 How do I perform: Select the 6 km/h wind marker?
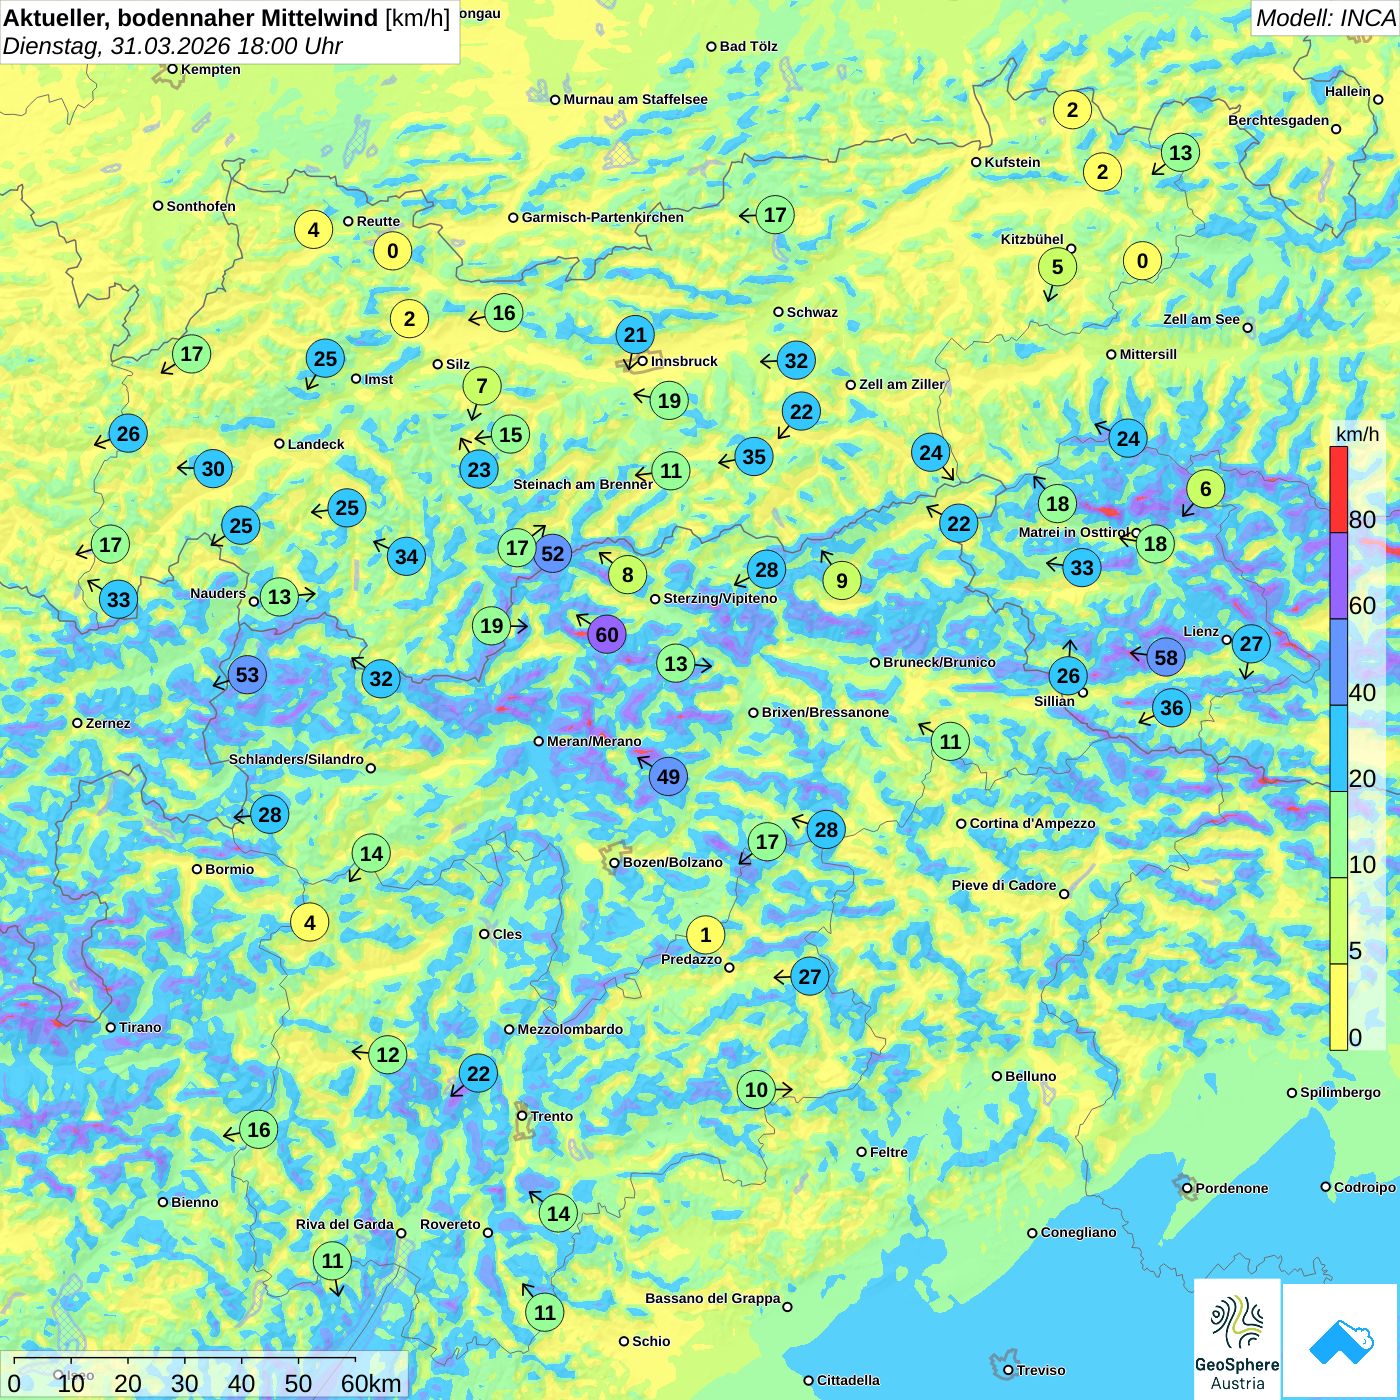(x=1205, y=489)
